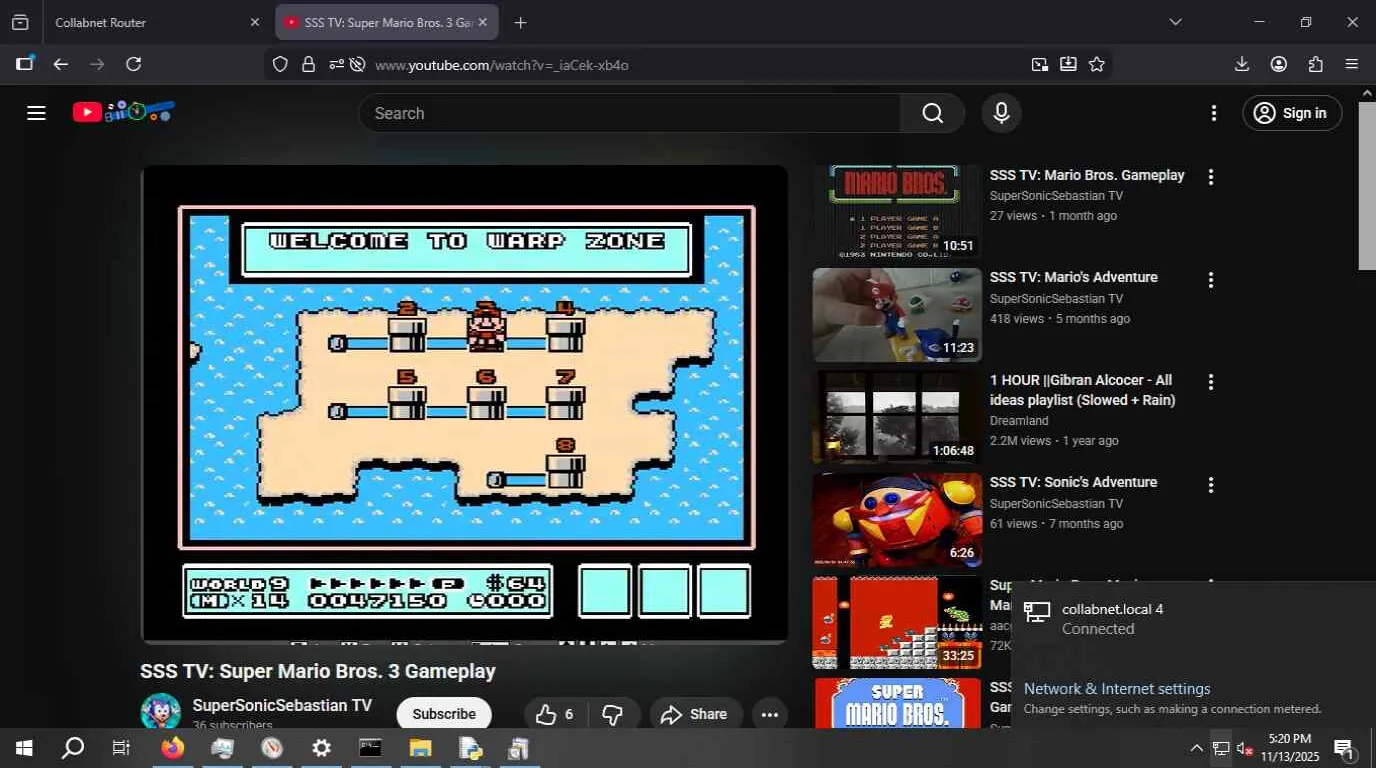Click the install/save page icon in address bar
This screenshot has height=768, width=1376.
coord(1068,65)
